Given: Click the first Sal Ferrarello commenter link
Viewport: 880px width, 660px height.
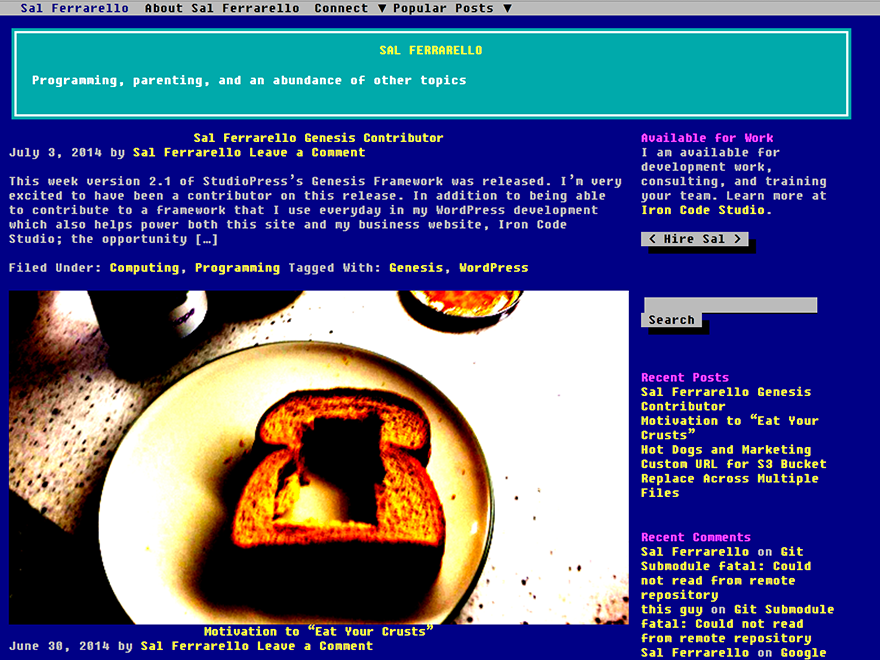Looking at the screenshot, I should pos(695,552).
